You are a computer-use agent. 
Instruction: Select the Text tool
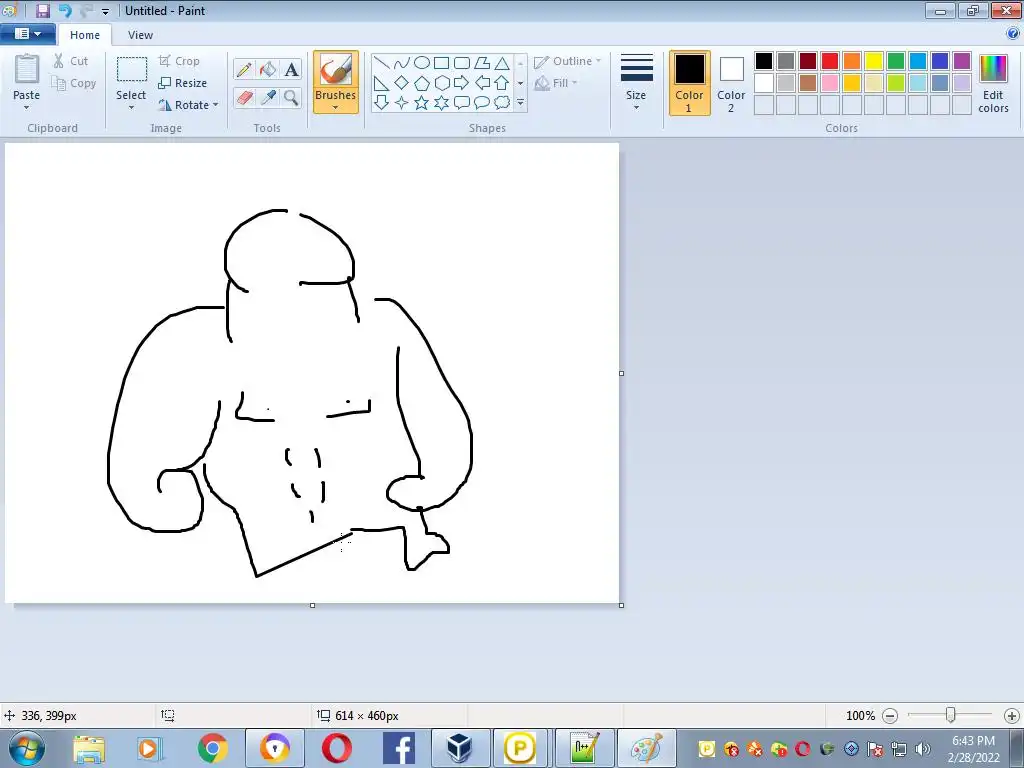coord(291,69)
